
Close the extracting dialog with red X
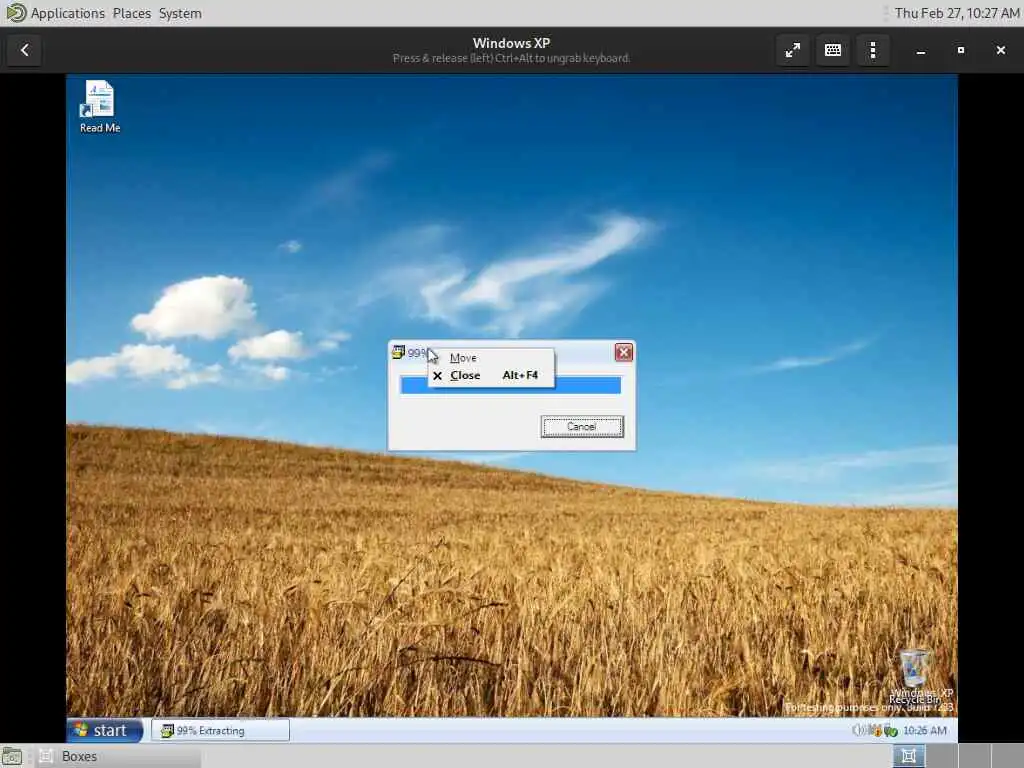pyautogui.click(x=624, y=353)
